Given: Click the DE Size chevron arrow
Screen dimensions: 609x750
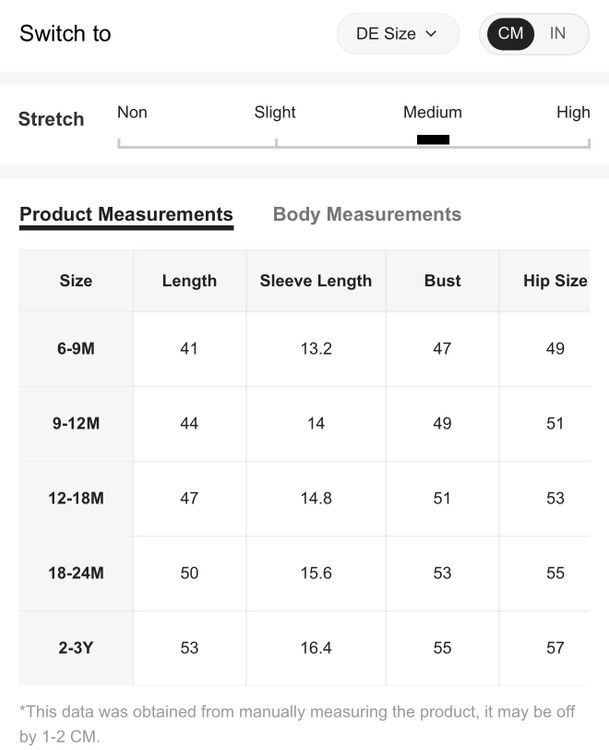Looking at the screenshot, I should coord(431,34).
